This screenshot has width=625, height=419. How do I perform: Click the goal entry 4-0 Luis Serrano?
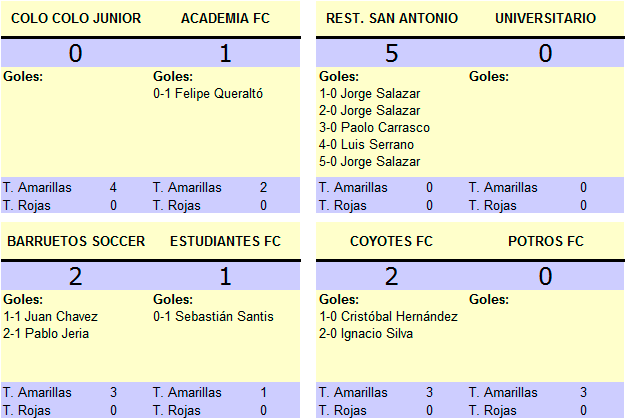coord(366,144)
